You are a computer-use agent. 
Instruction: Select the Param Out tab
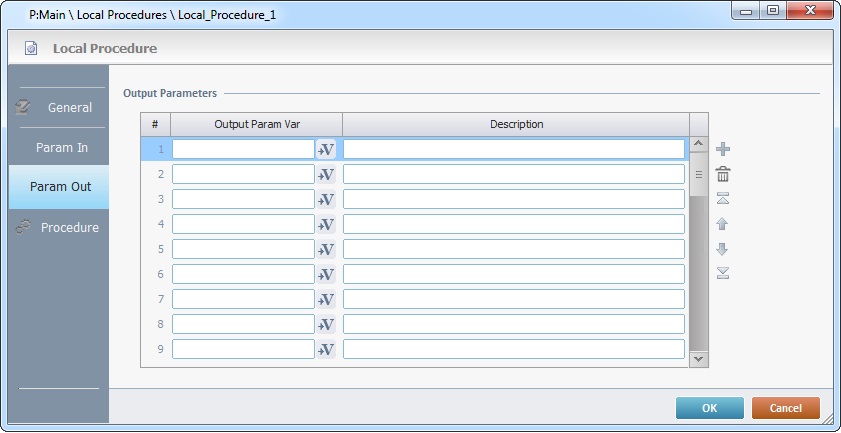point(59,187)
